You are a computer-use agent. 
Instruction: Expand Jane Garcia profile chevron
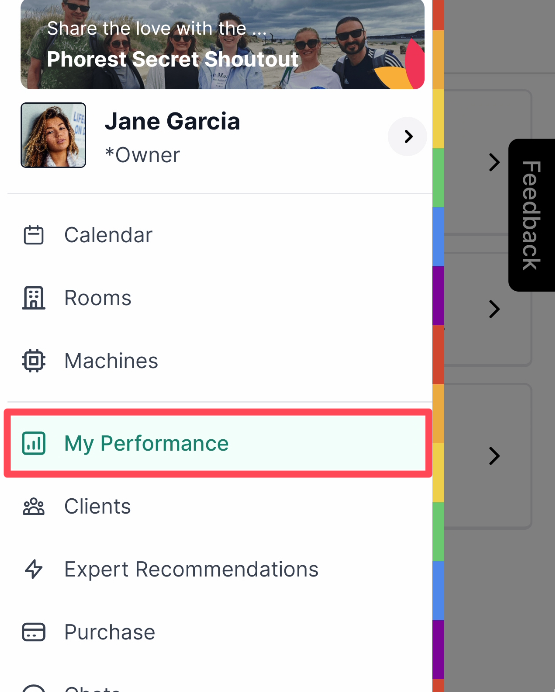[408, 136]
